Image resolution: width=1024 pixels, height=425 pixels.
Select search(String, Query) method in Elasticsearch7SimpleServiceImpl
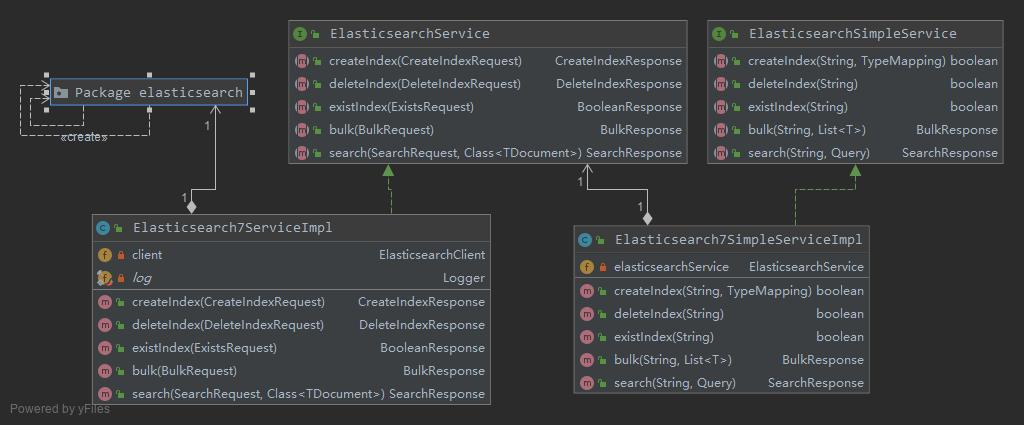pyautogui.click(x=675, y=383)
